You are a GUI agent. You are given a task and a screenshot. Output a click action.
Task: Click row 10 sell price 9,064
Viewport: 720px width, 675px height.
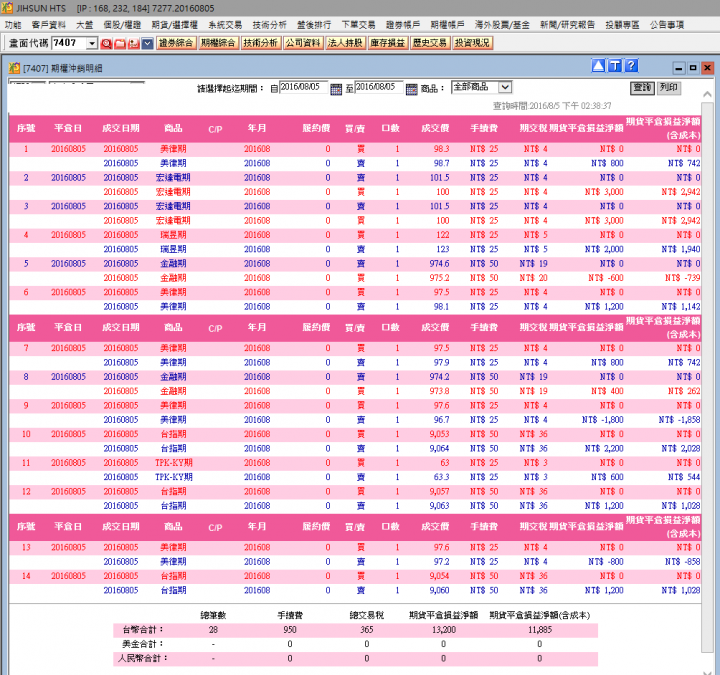pyautogui.click(x=439, y=449)
